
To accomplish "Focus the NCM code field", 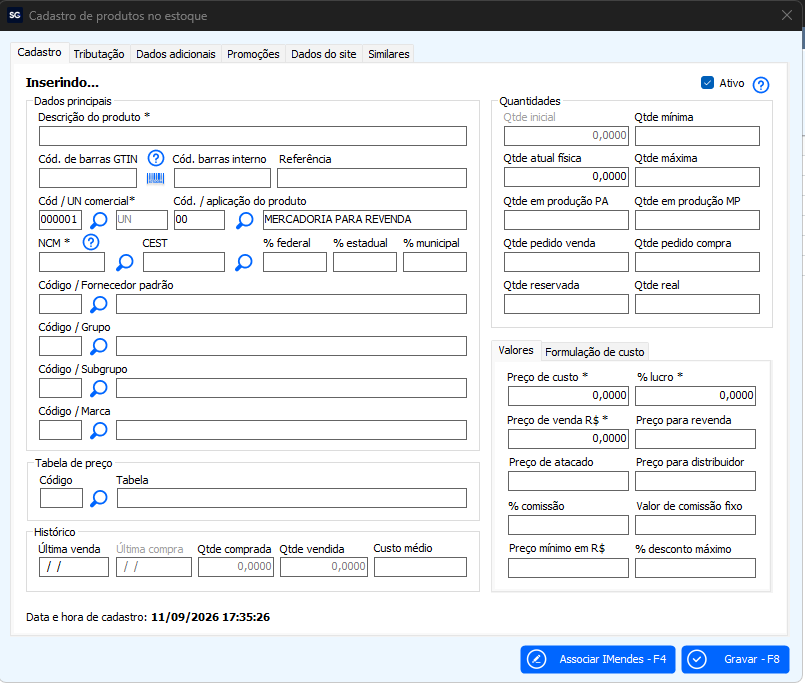I will click(72, 262).
